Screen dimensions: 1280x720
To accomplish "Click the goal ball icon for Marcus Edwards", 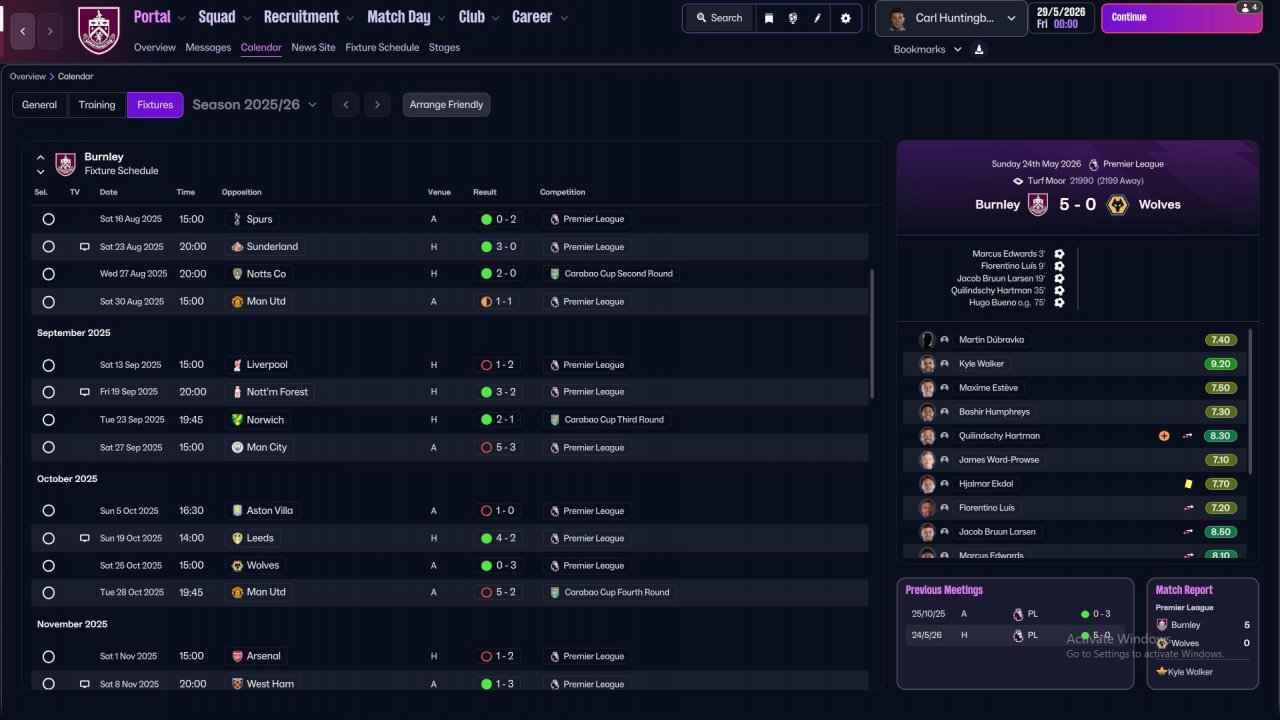I will (x=1059, y=254).
